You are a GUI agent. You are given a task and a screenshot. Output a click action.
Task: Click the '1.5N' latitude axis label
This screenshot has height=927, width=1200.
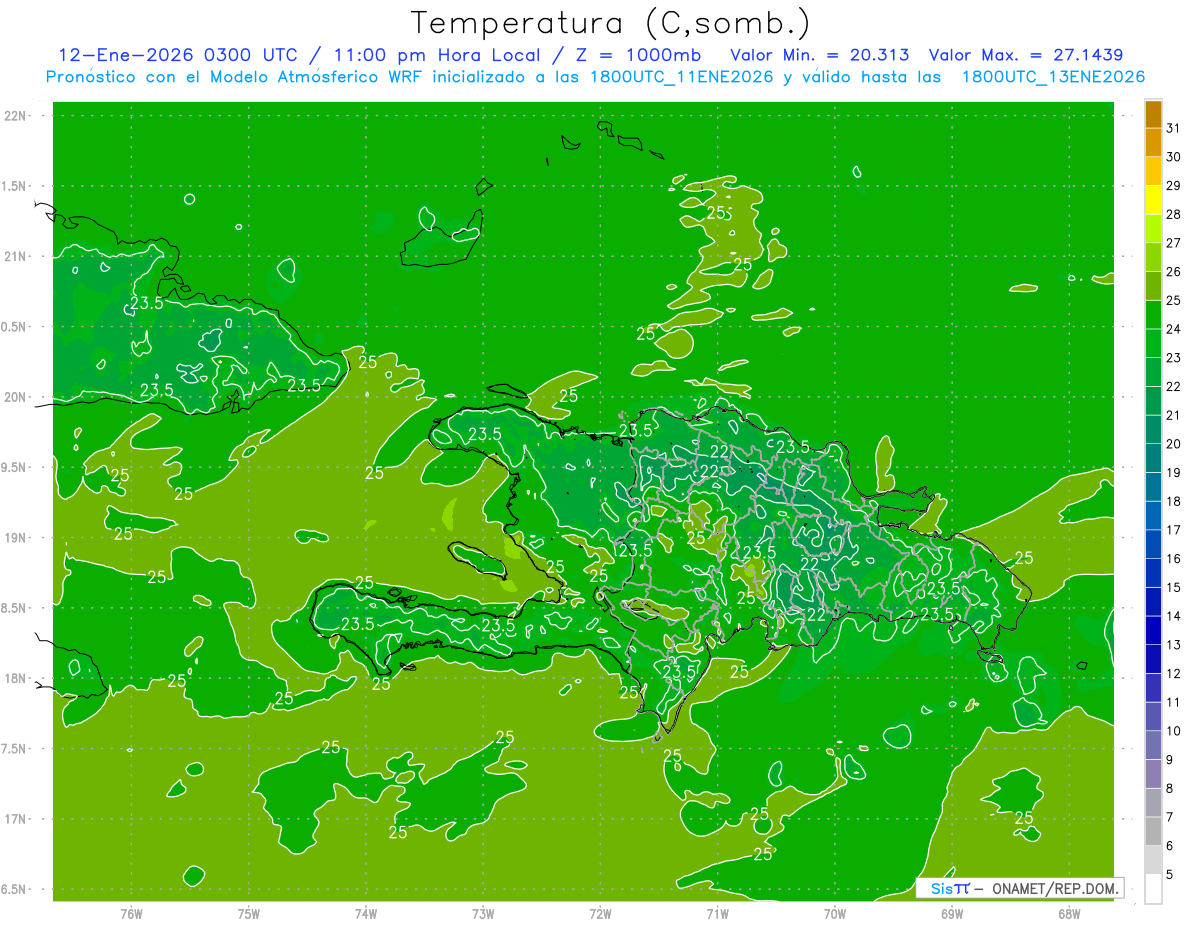[x=14, y=186]
